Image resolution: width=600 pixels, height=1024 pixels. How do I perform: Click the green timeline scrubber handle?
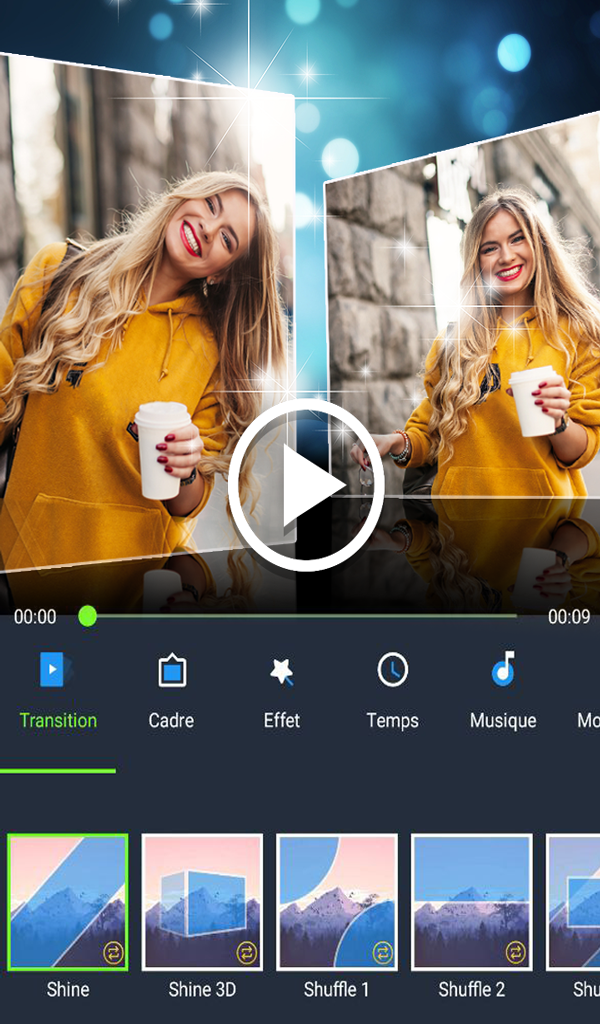point(87,616)
